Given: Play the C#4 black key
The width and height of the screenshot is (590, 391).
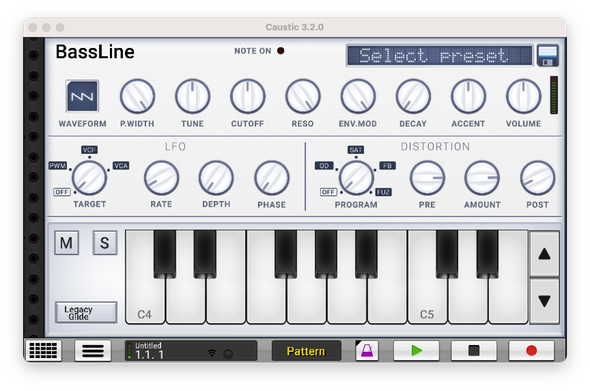Looking at the screenshot, I should point(165,254).
